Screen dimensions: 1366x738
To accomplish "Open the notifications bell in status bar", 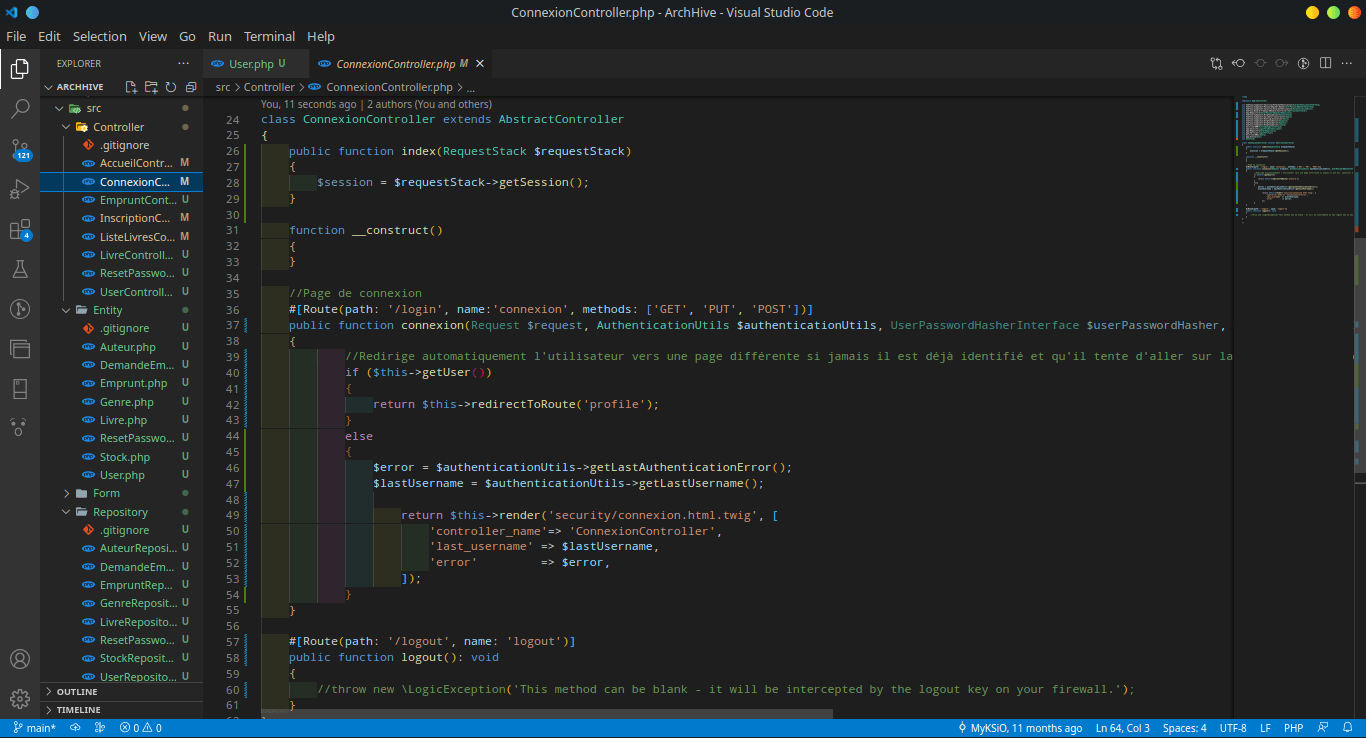I will 1347,728.
